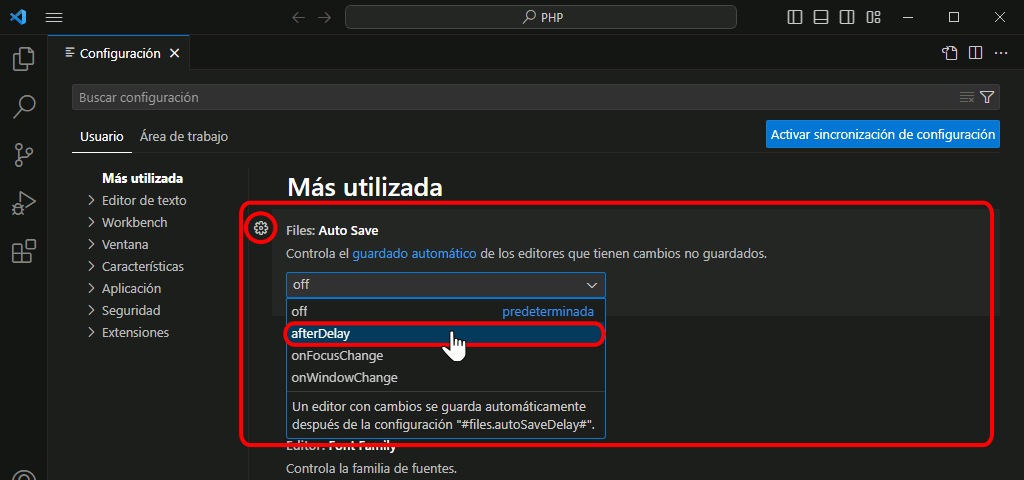Open Run and Debug view
The width and height of the screenshot is (1024, 480).
tap(23, 203)
